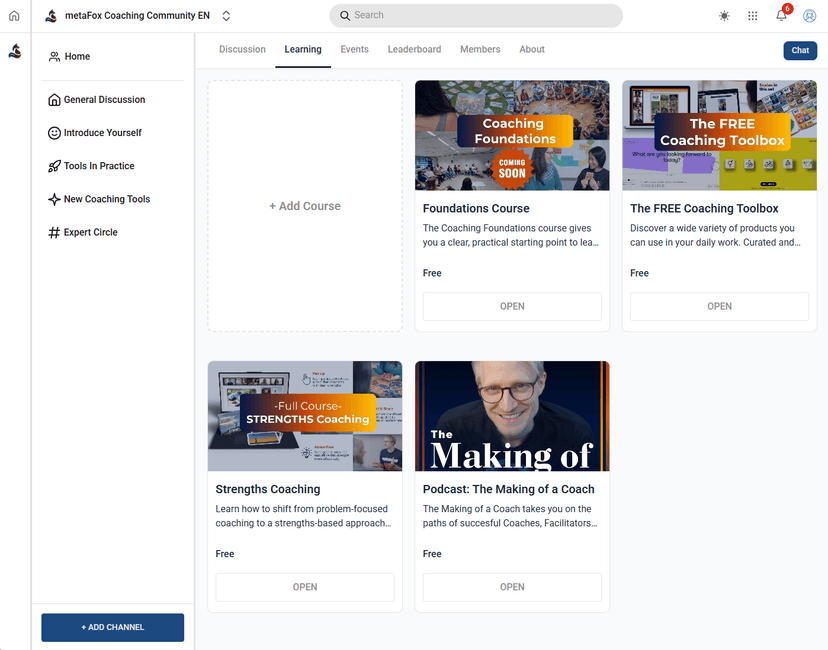Toggle the light/dark theme sun icon
Viewport: 828px width, 650px height.
tap(724, 16)
